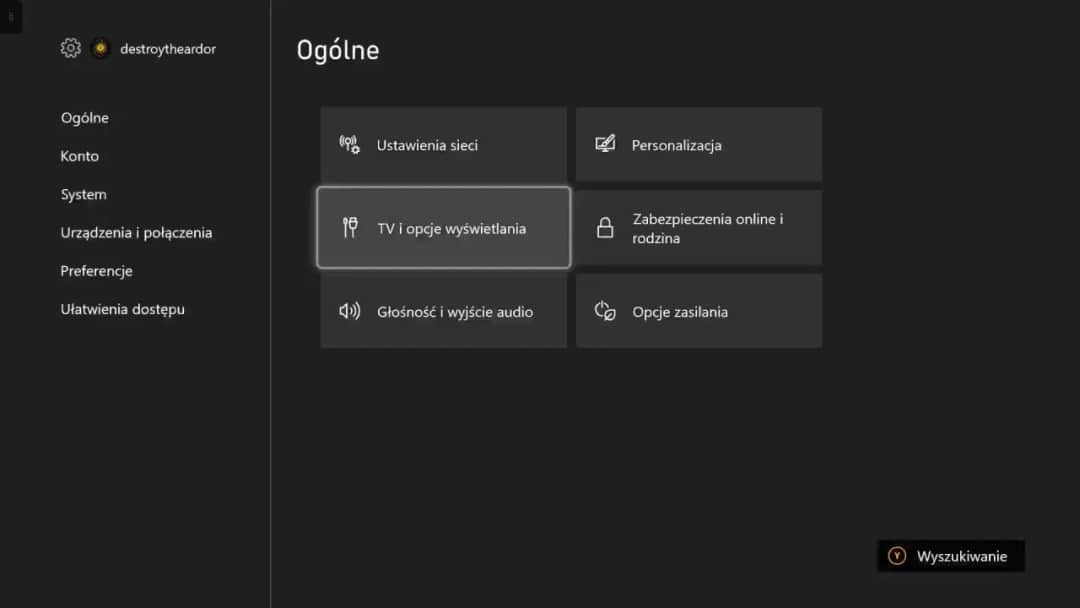Select the Personalizacja monitor-pencil icon
This screenshot has height=608, width=1080.
(605, 145)
